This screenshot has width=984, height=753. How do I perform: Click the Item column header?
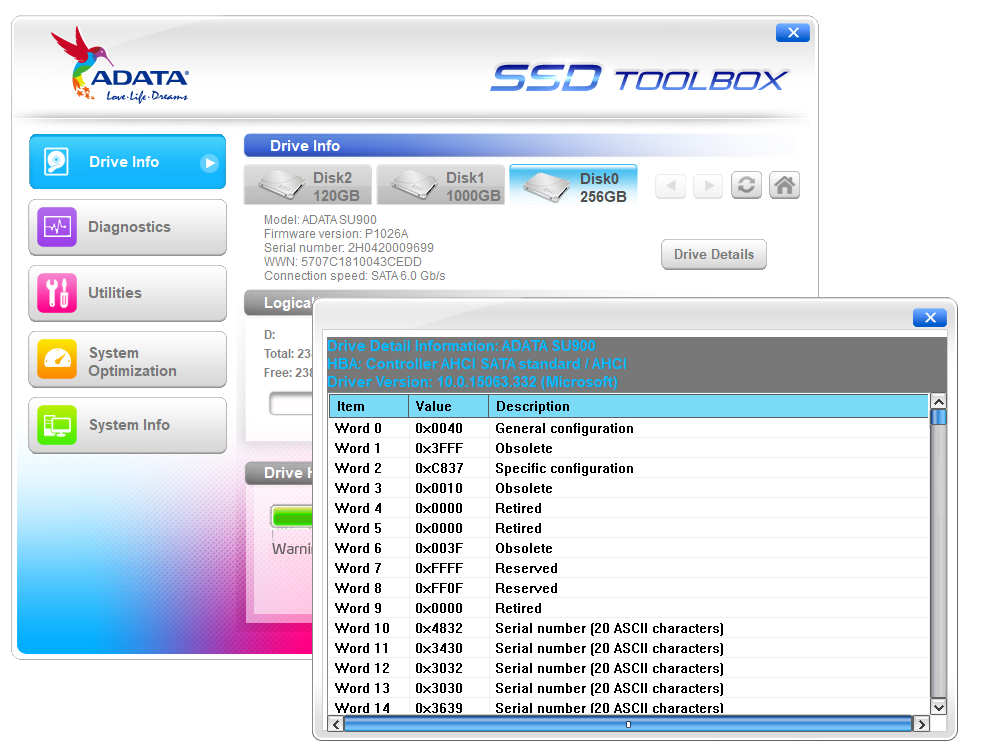(369, 407)
